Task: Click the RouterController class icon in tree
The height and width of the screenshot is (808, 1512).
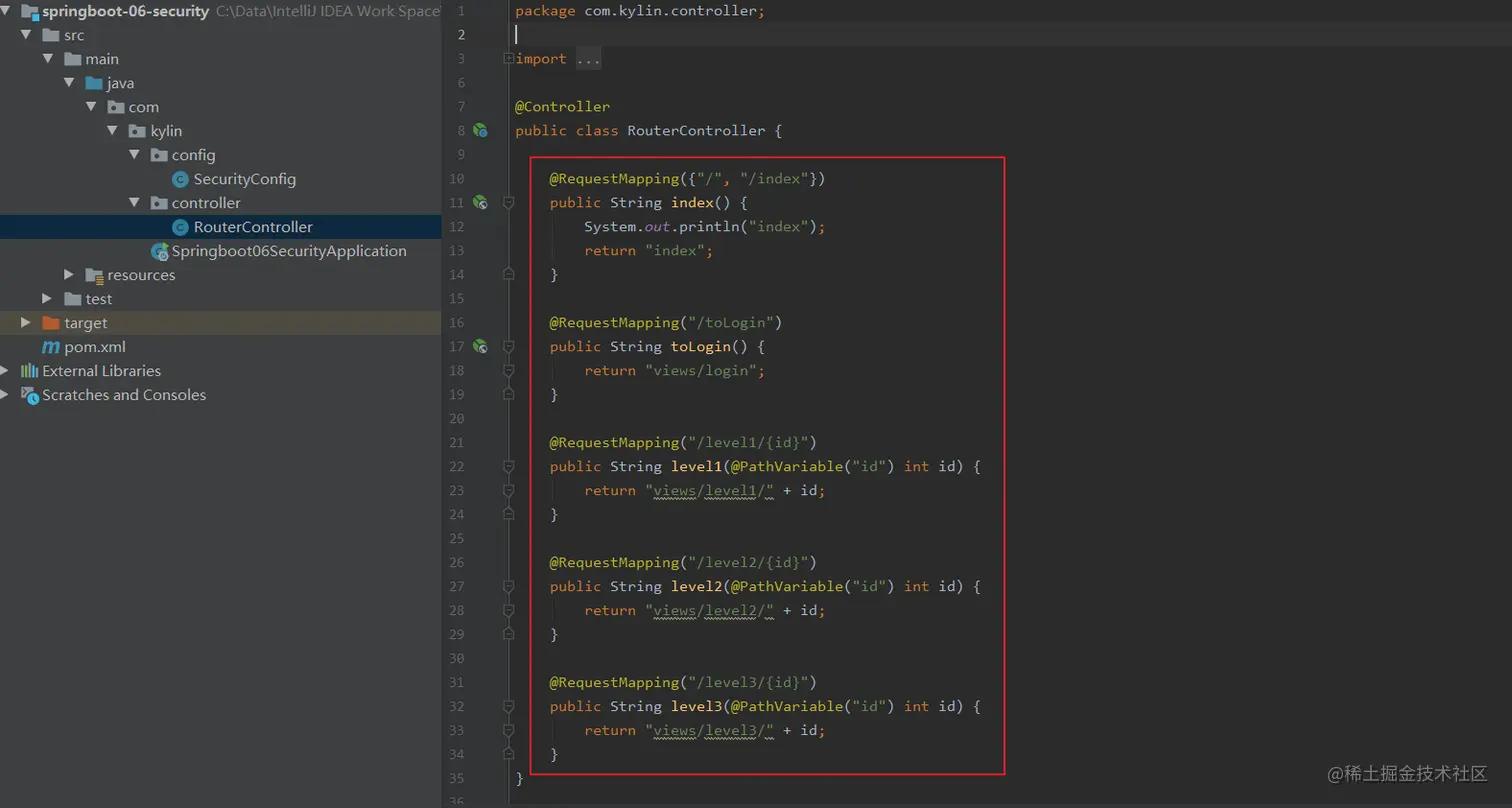Action: 180,227
